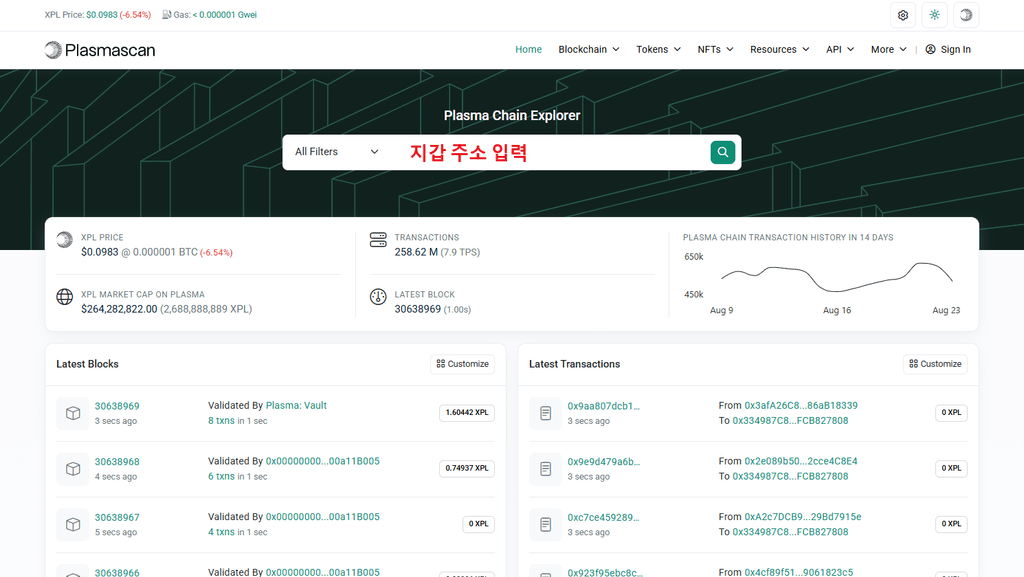Image resolution: width=1024 pixels, height=577 pixels.
Task: Click the 1.60442 XPL reward badge
Action: pos(467,413)
